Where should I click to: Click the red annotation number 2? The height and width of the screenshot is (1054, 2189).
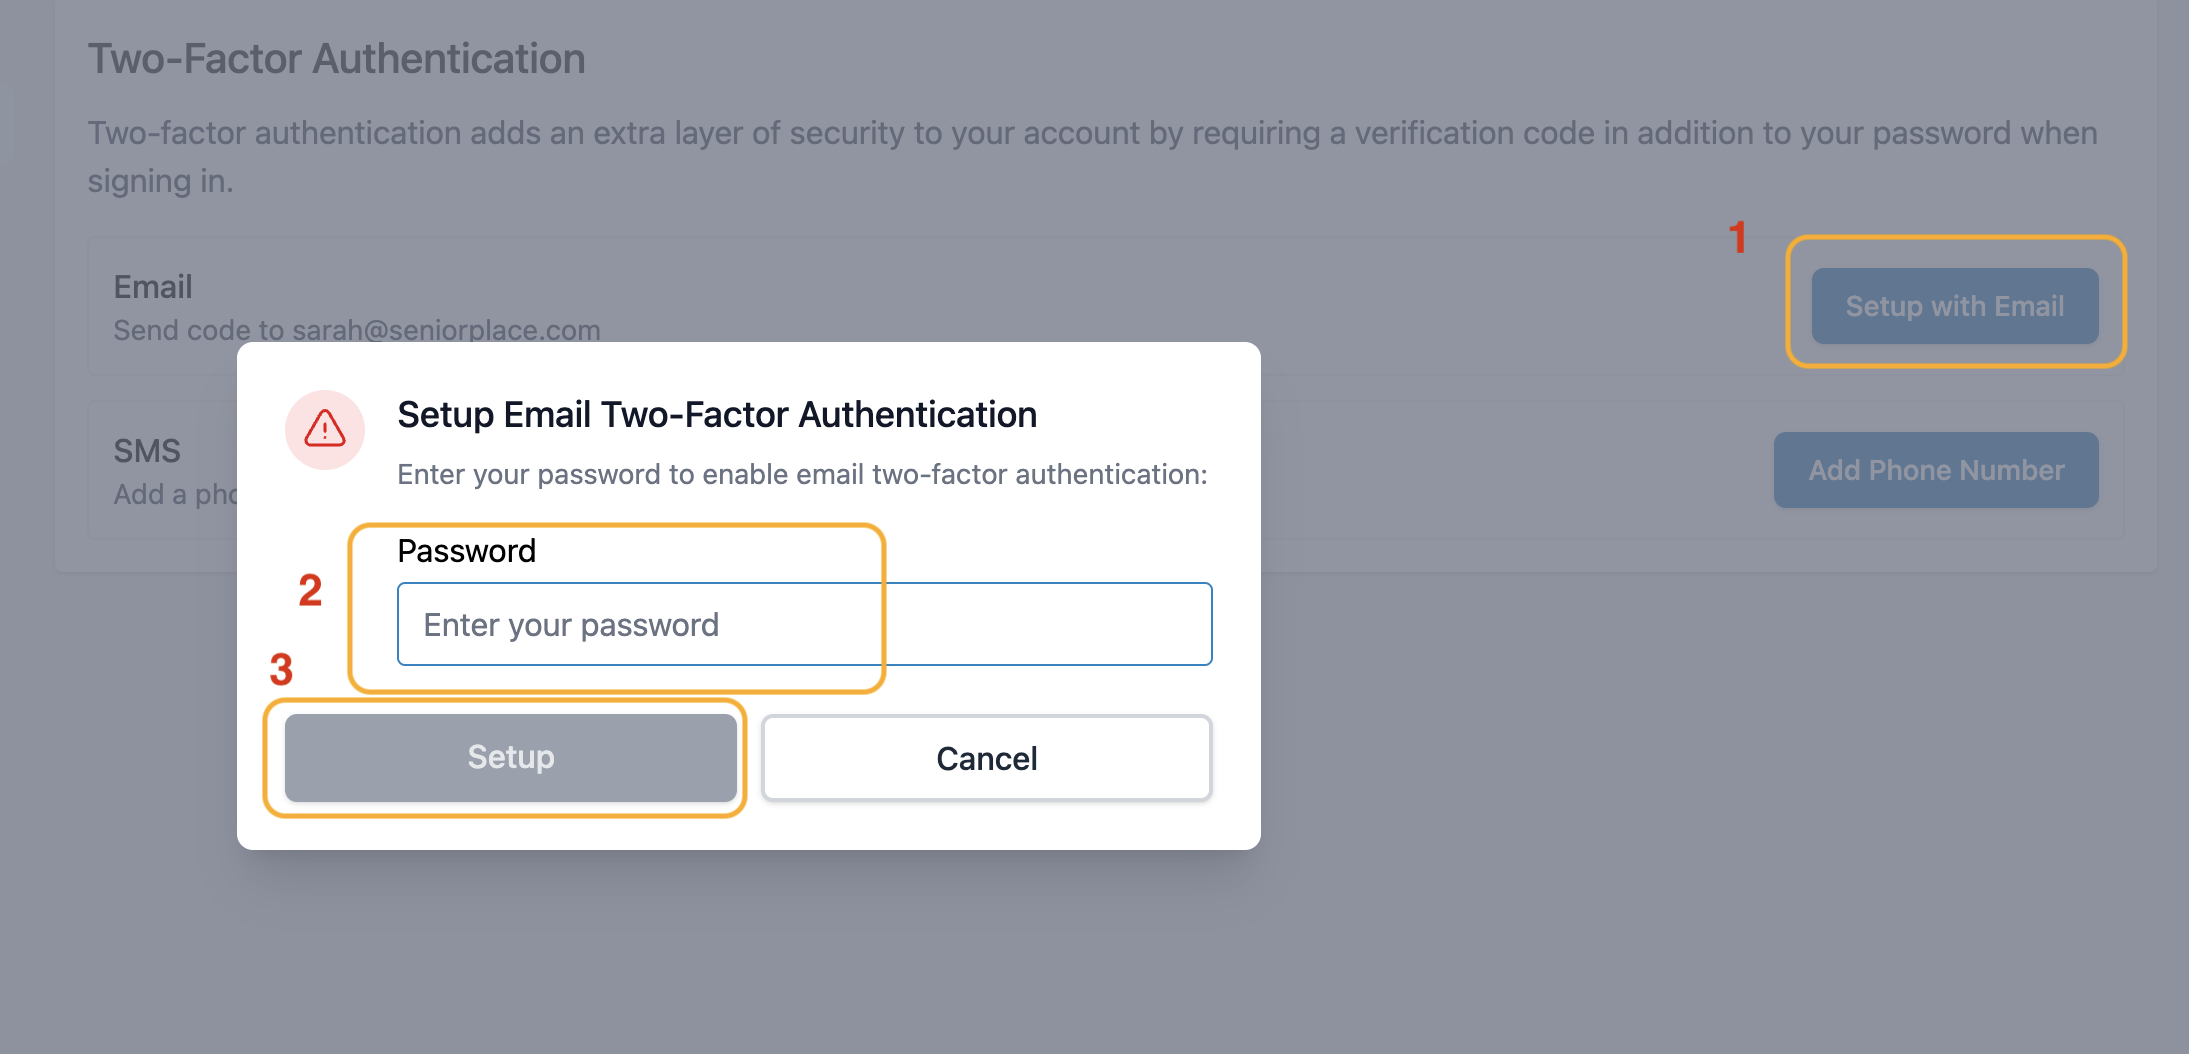click(x=310, y=590)
